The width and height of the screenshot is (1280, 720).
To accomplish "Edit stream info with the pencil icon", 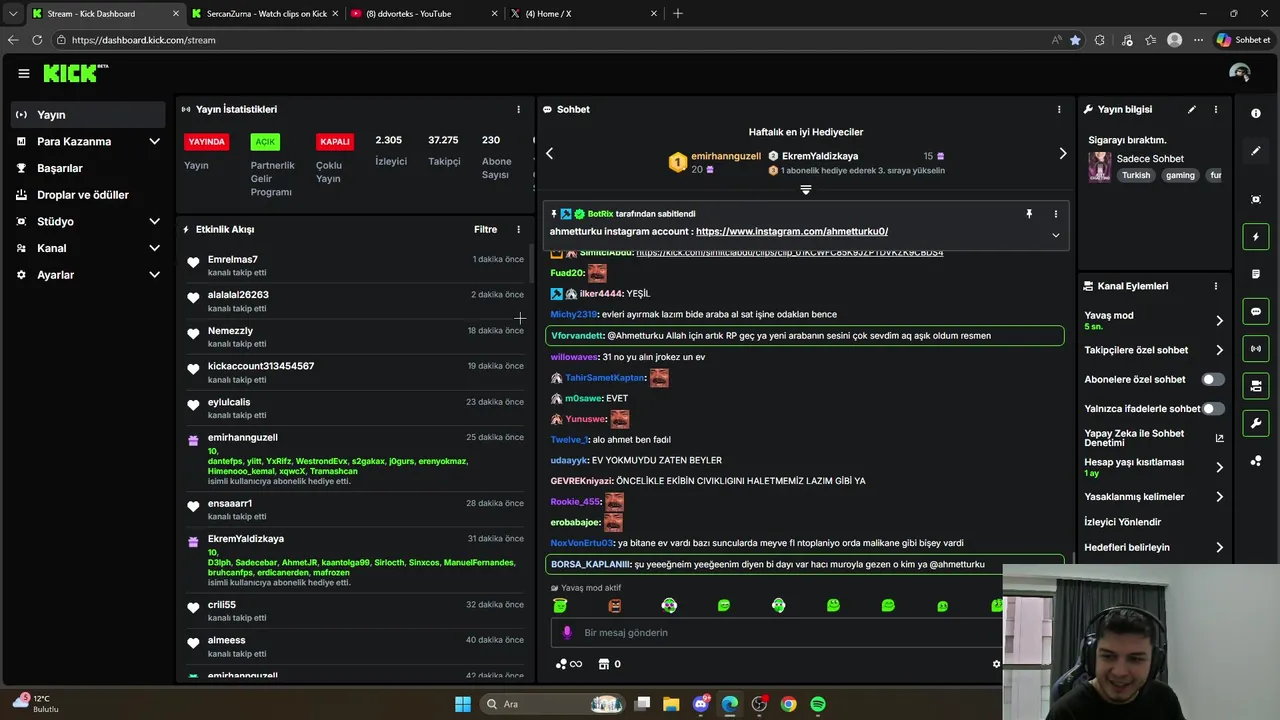I will (x=1191, y=109).
